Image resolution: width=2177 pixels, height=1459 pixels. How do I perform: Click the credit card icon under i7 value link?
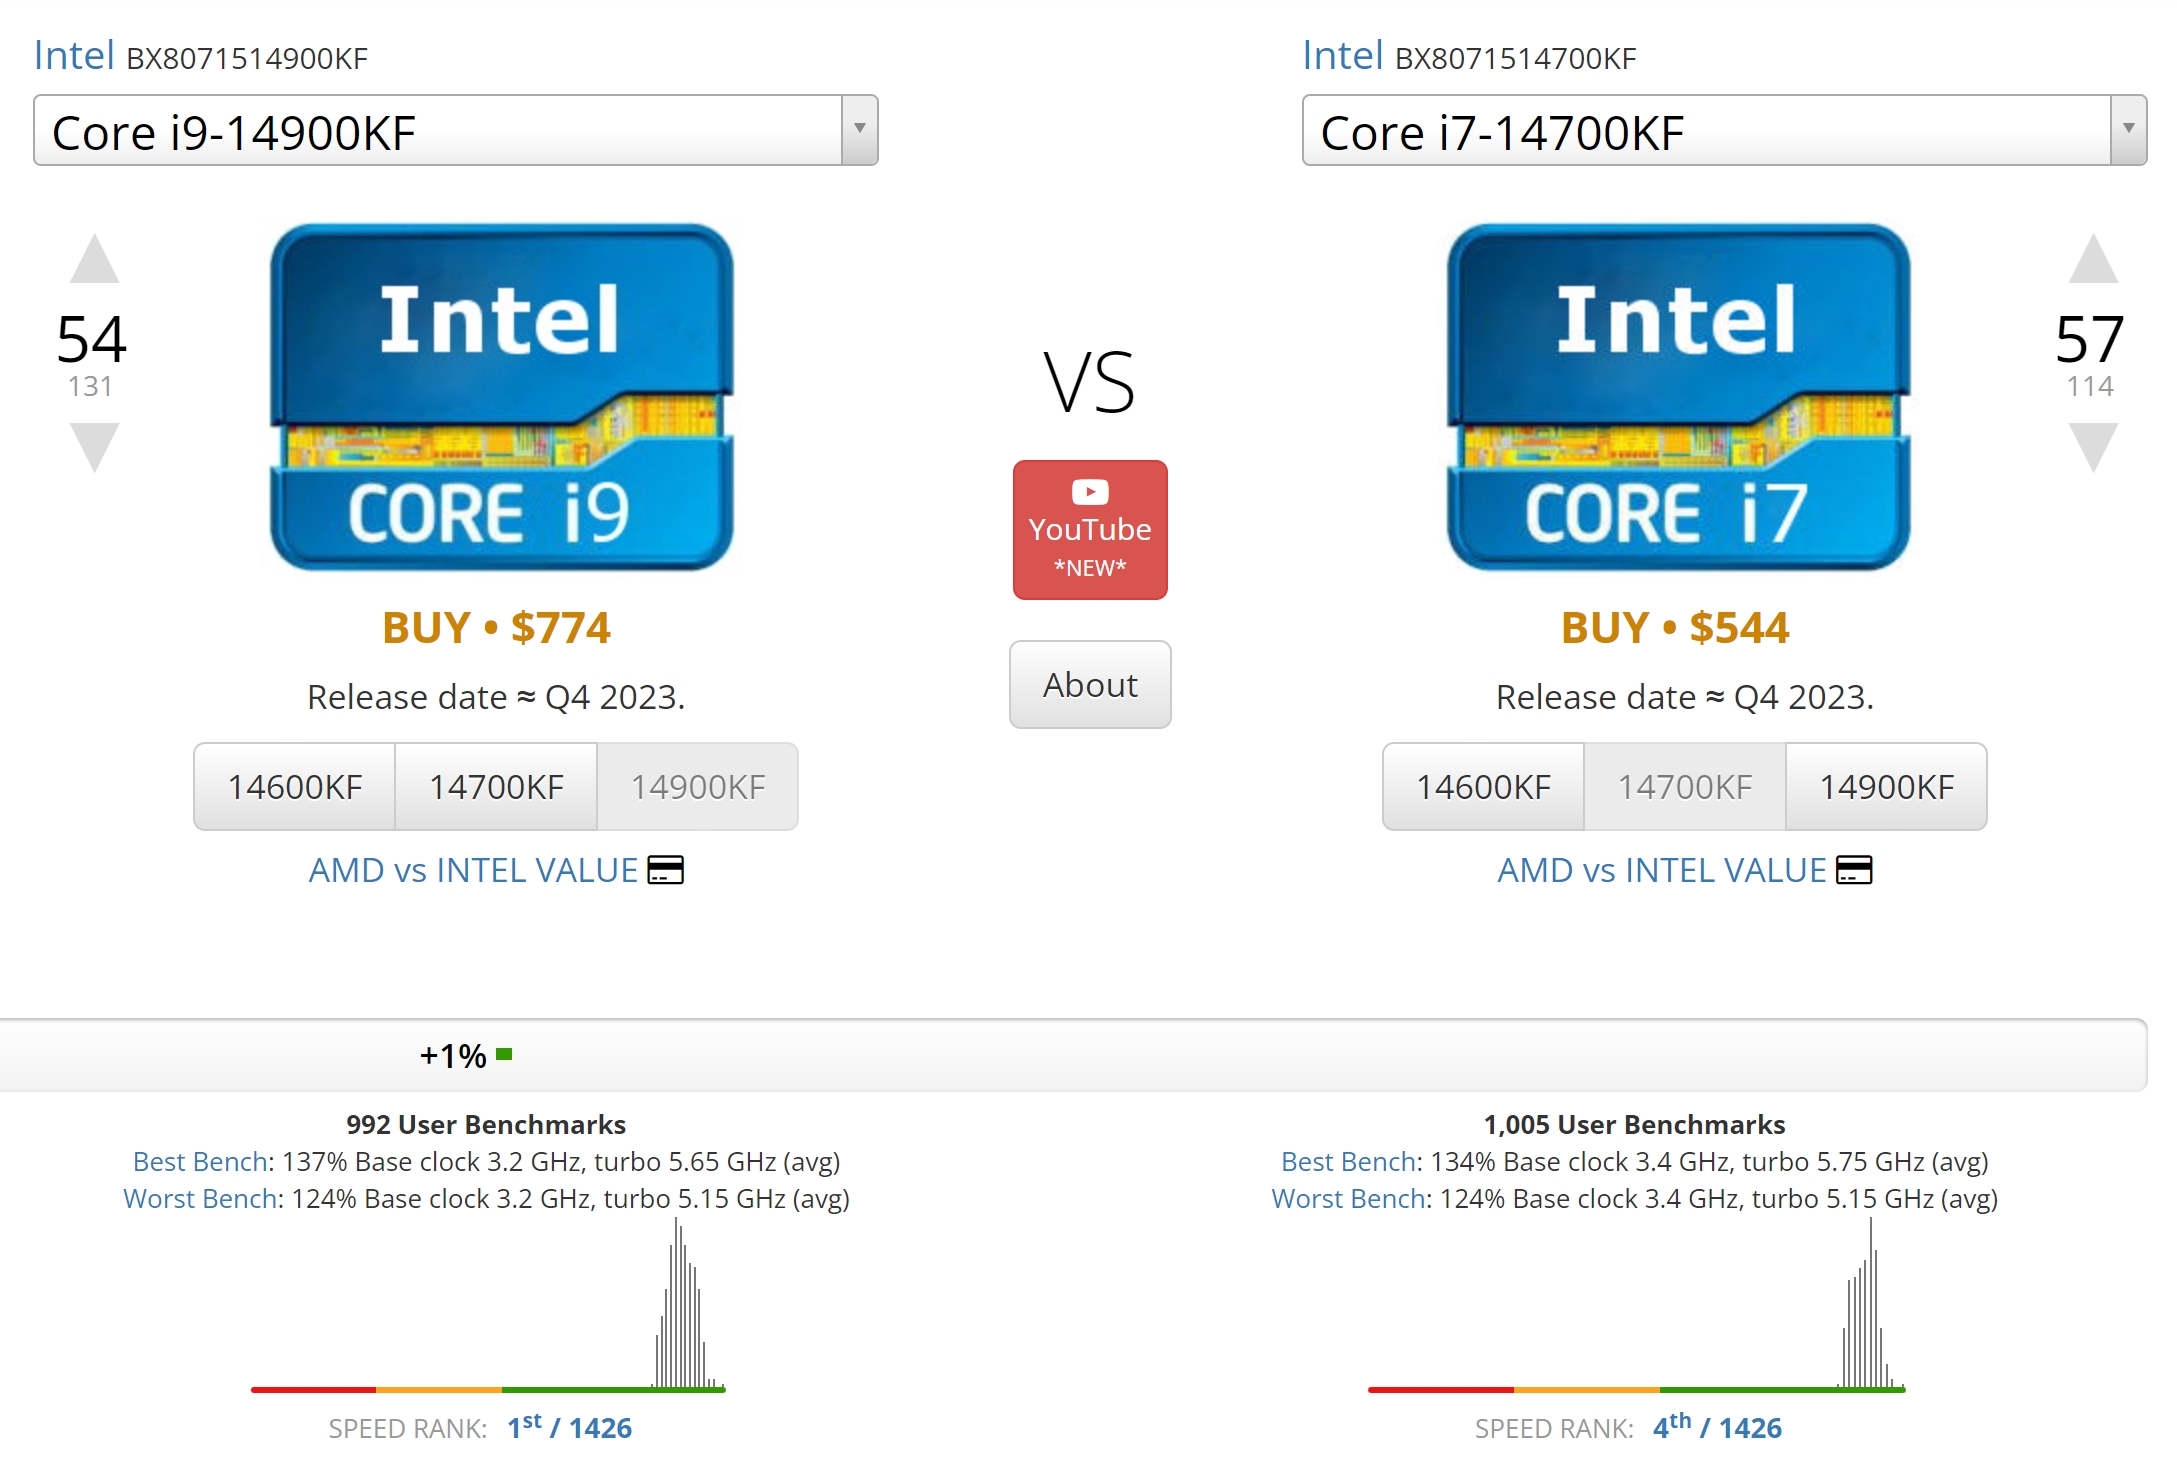pos(1855,870)
